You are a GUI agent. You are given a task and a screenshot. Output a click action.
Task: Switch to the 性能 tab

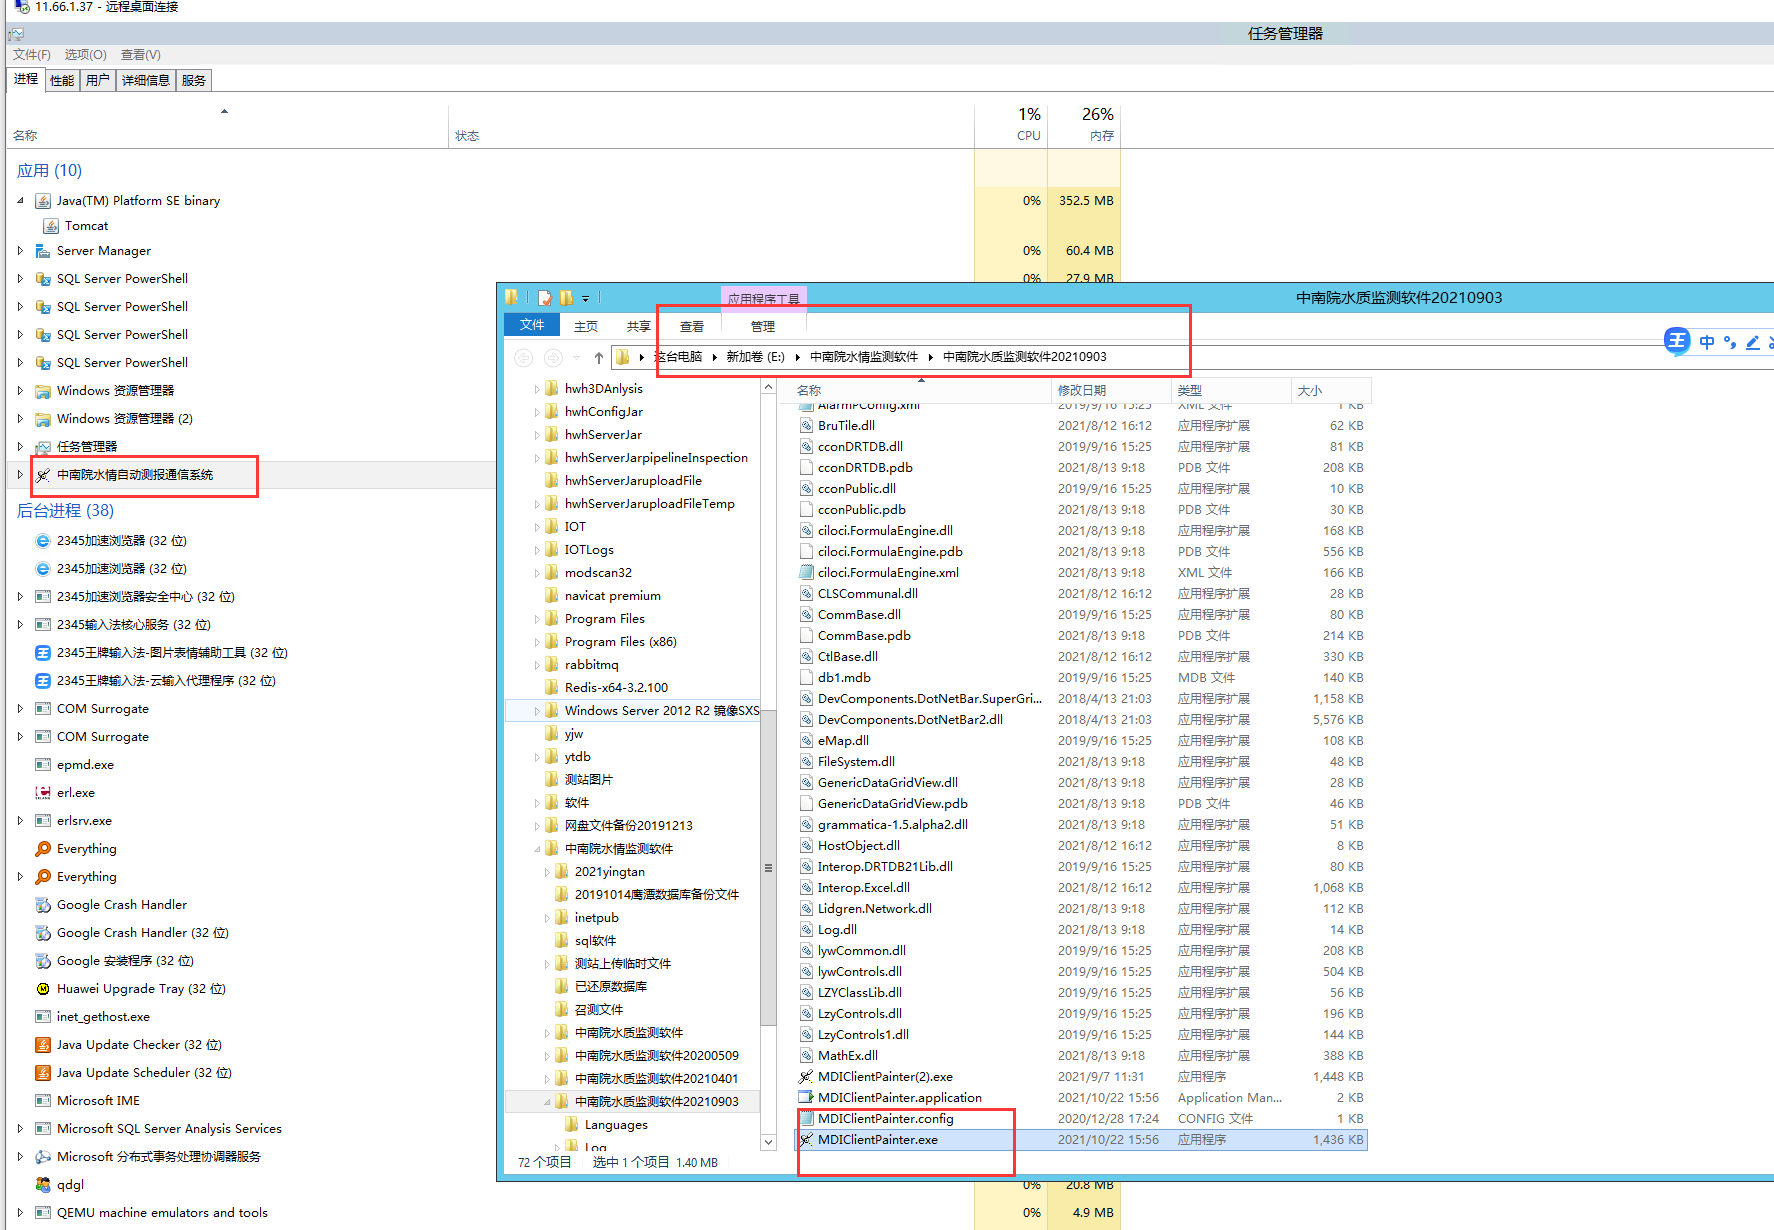pyautogui.click(x=62, y=81)
